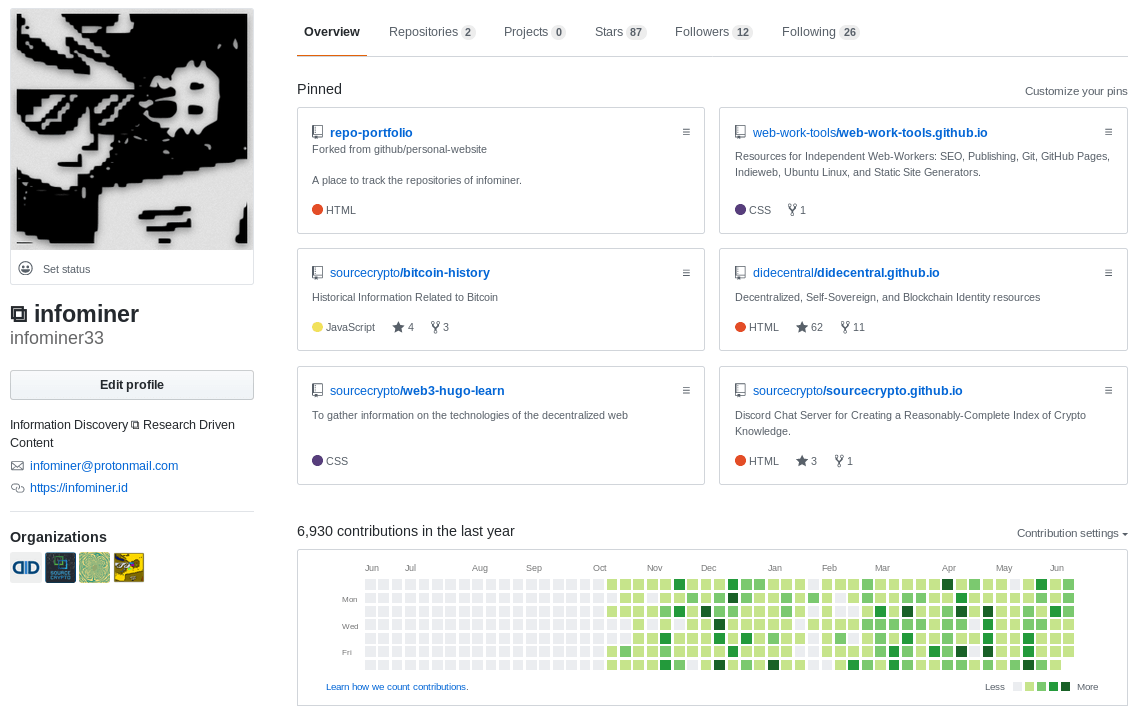Image resolution: width=1132 pixels, height=707 pixels.
Task: Open the Stars tab
Action: pyautogui.click(x=620, y=32)
